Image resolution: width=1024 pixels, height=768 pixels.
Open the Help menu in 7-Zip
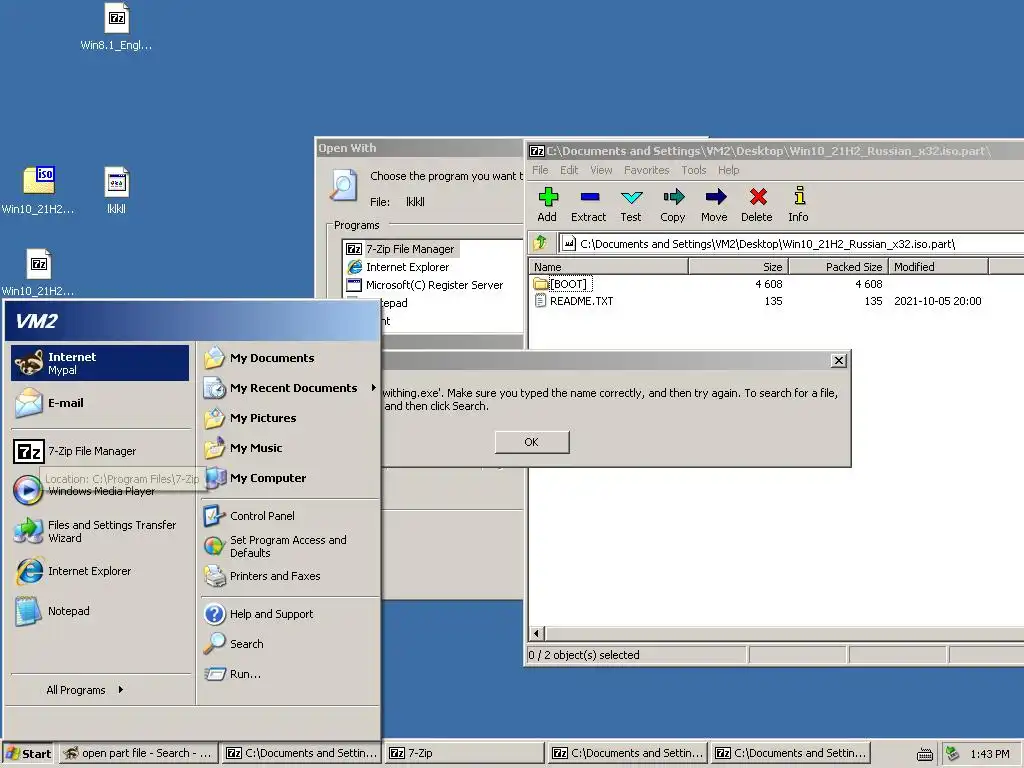pyautogui.click(x=729, y=170)
